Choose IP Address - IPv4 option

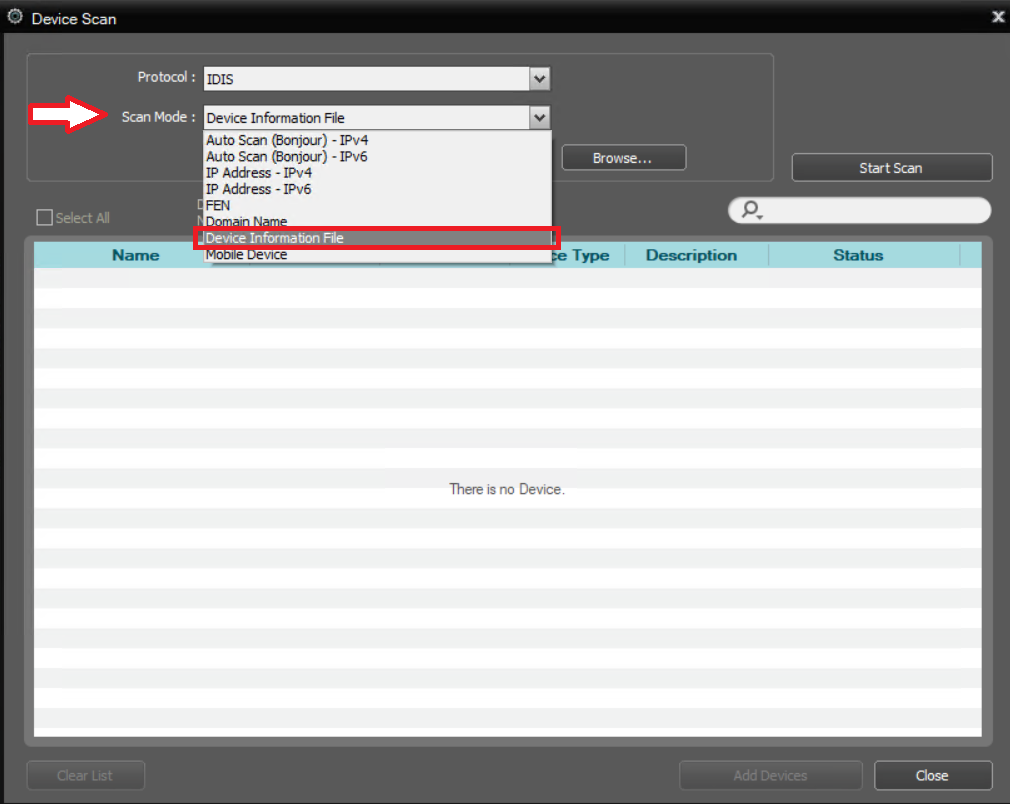coord(377,173)
